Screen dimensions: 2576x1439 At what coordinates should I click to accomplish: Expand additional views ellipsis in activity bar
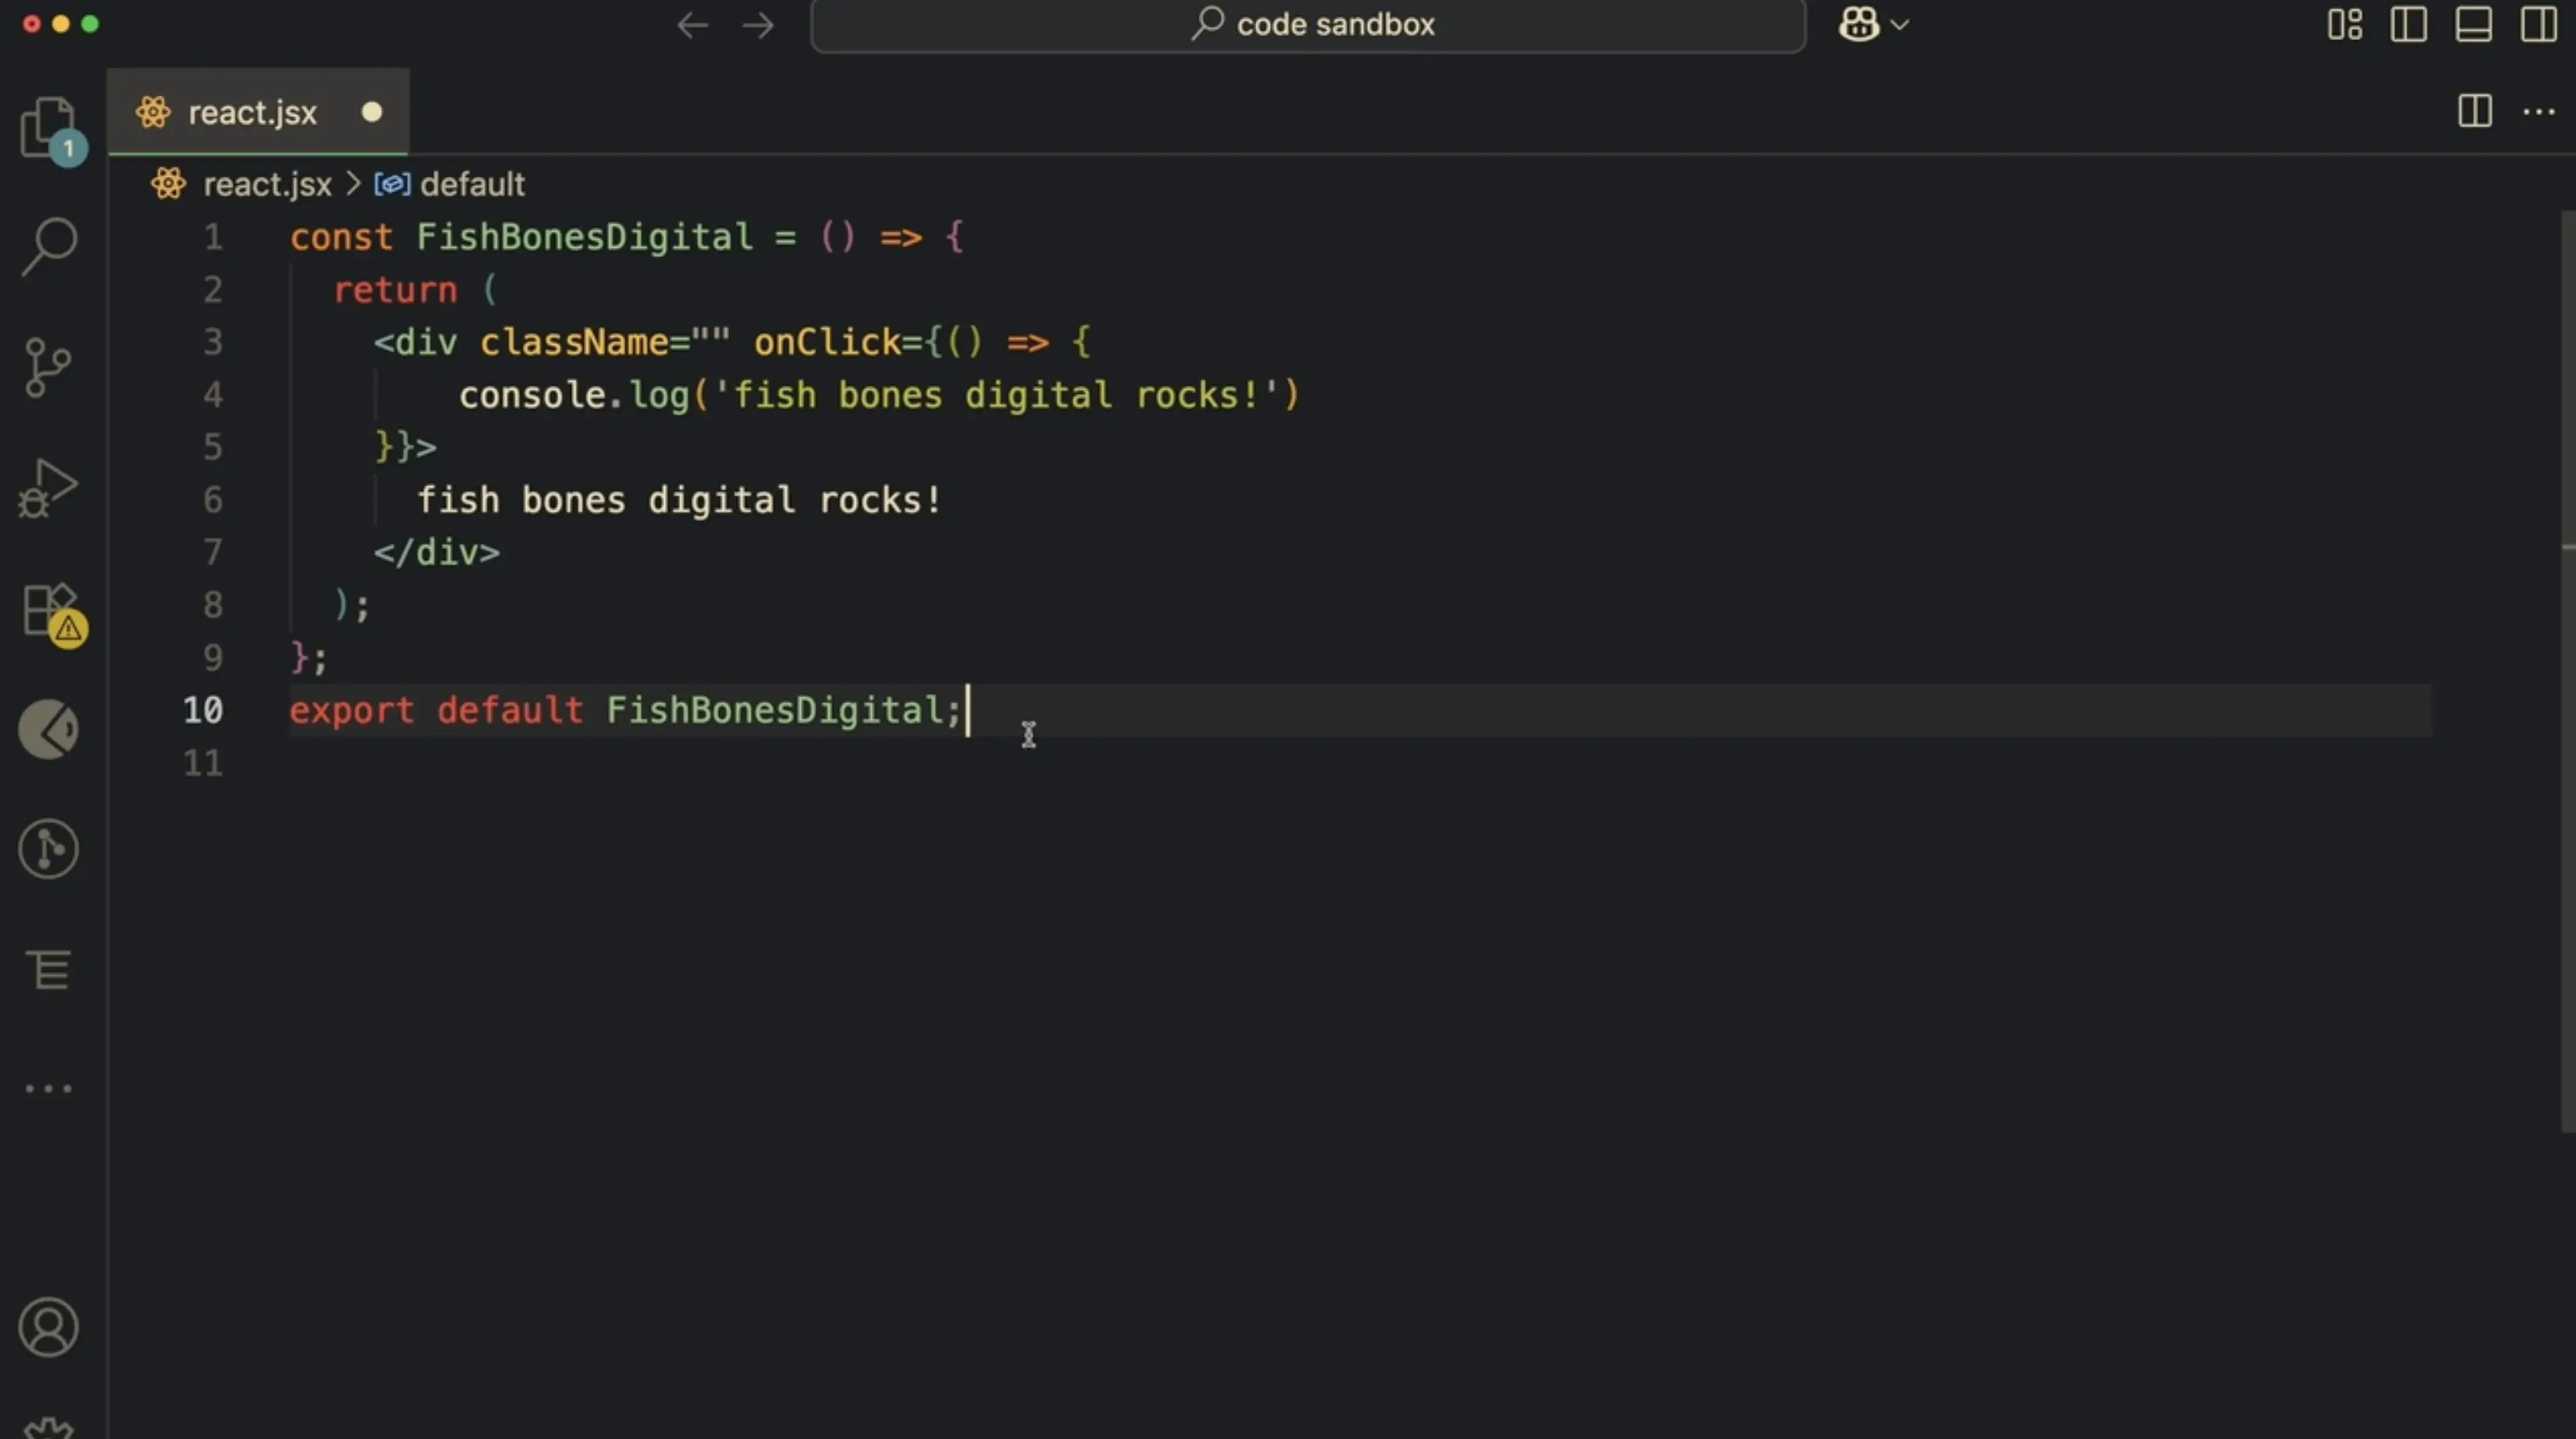[48, 1088]
